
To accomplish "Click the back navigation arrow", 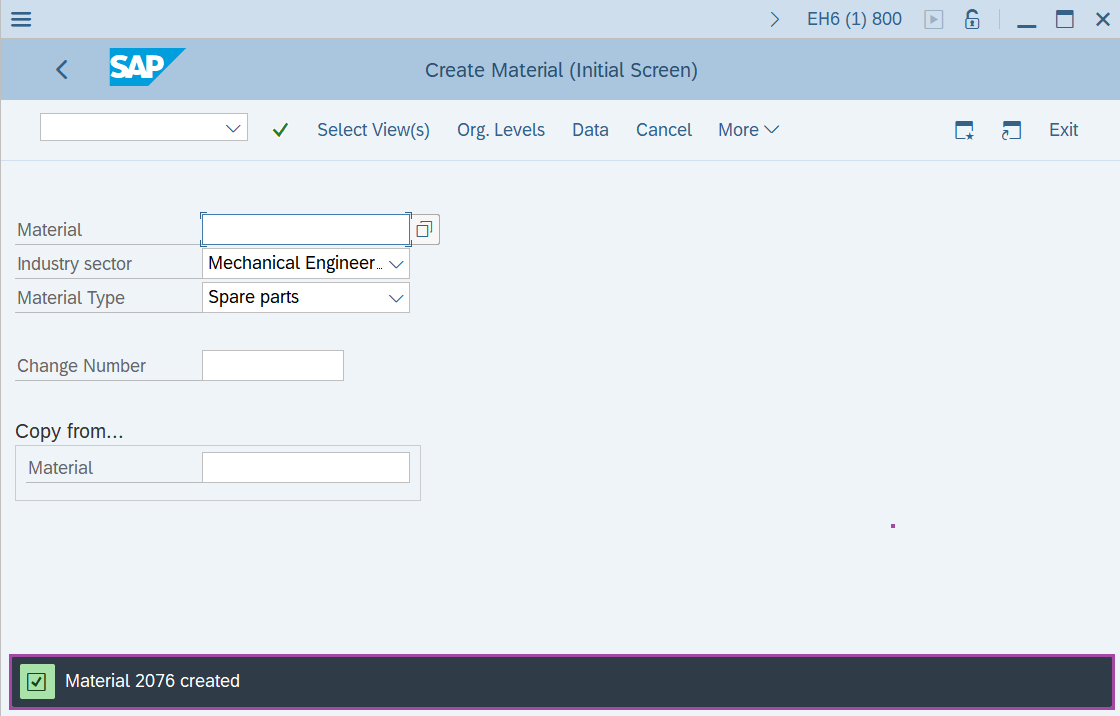I will coord(61,70).
